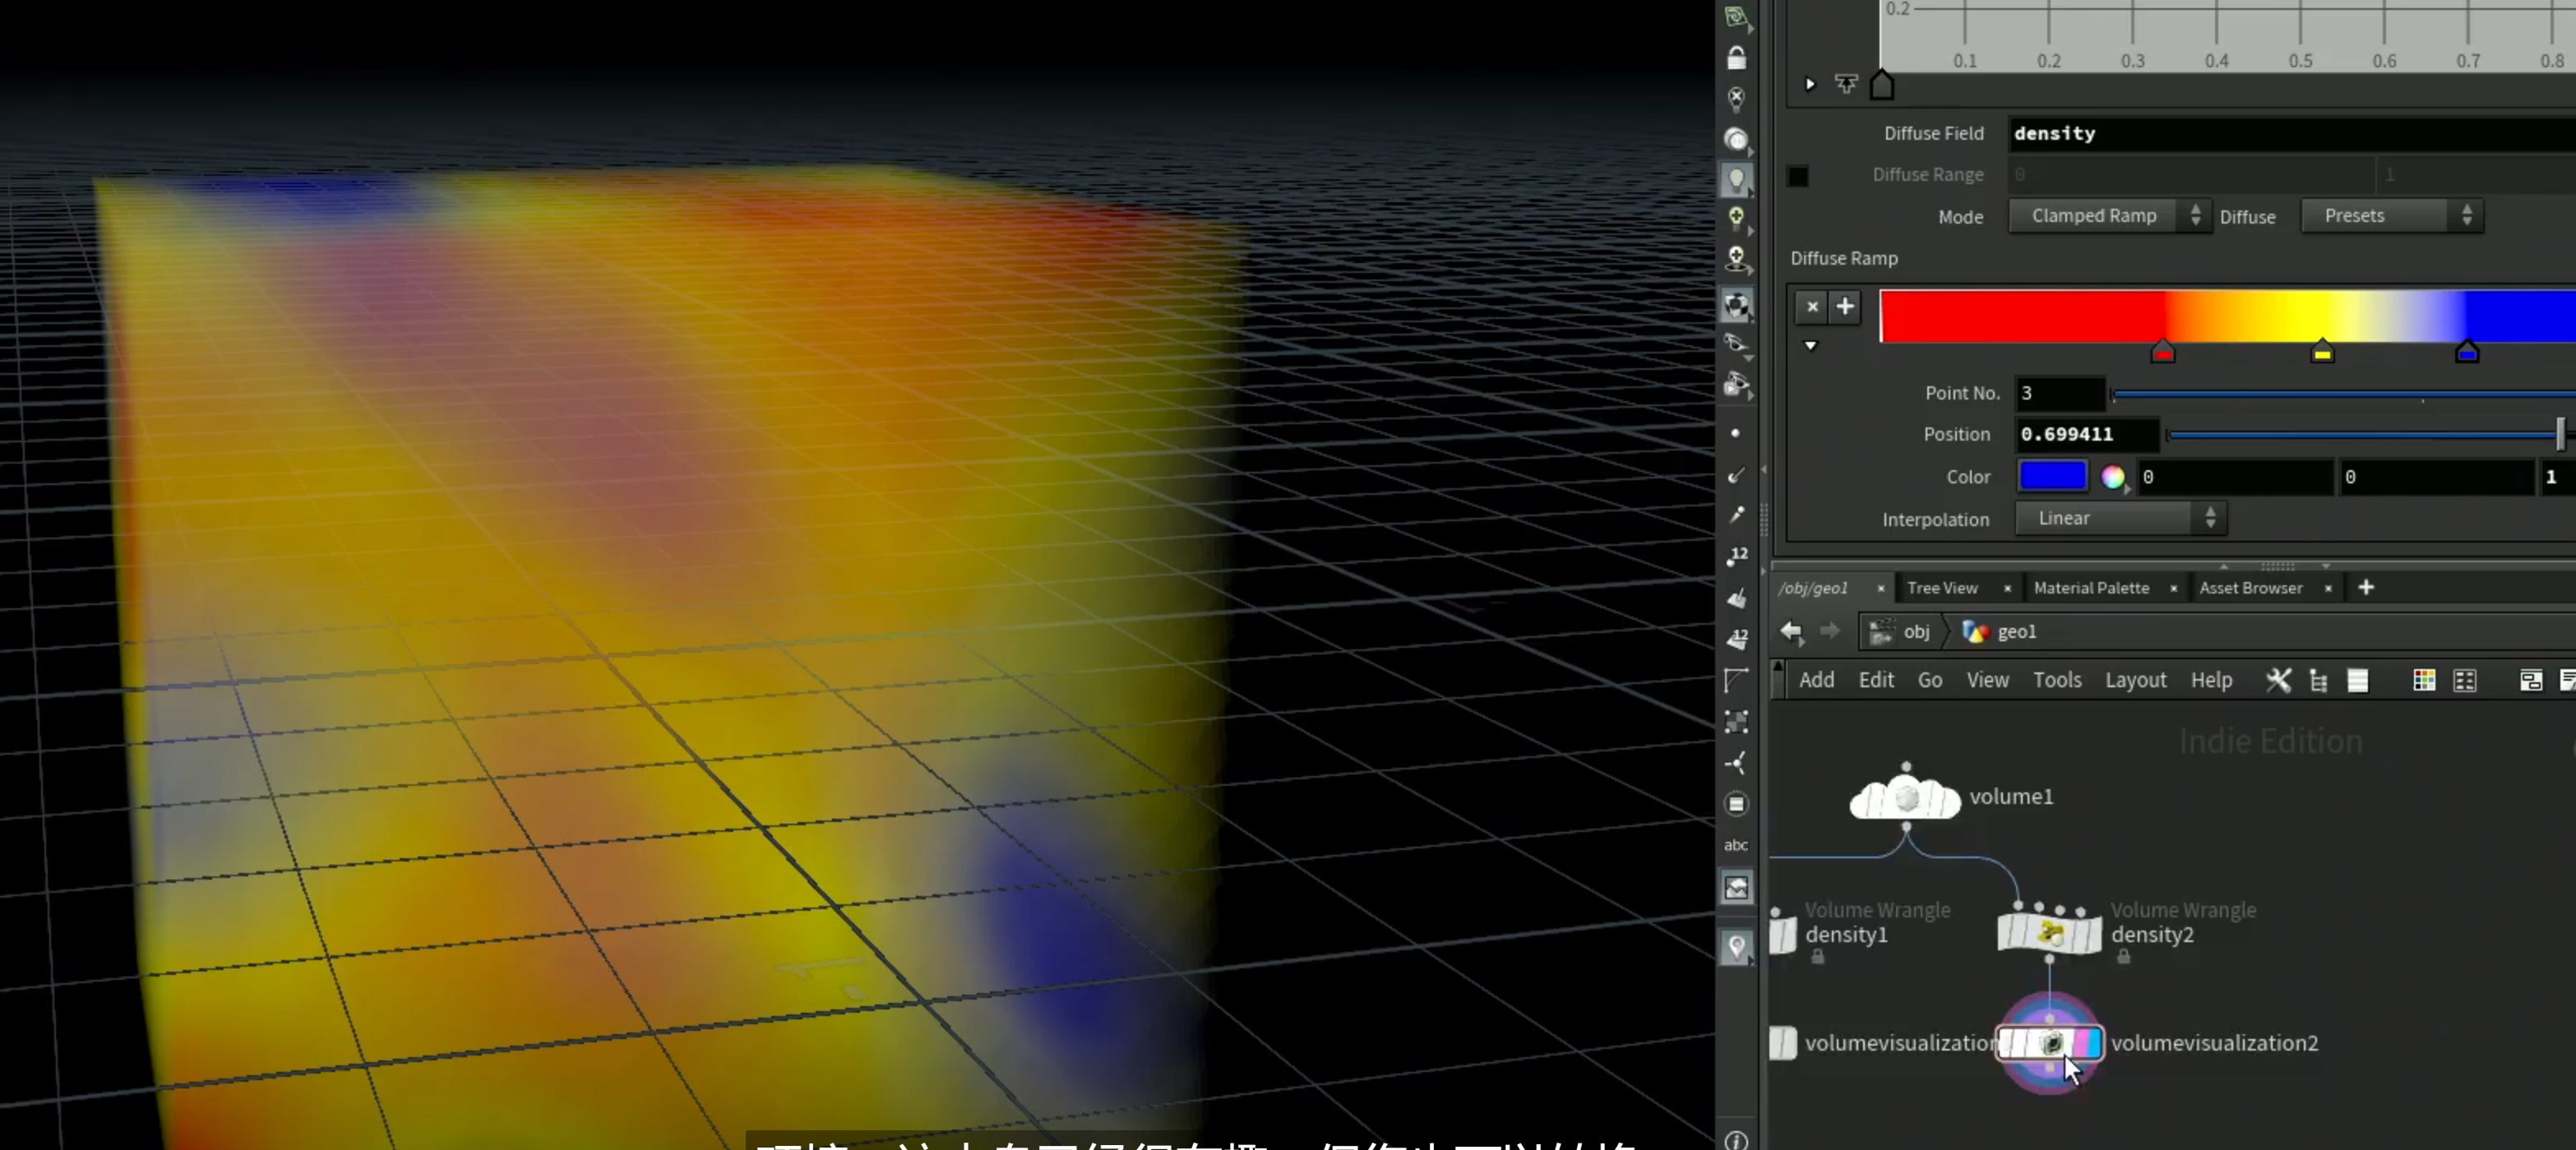Add a new ramp point with plus
This screenshot has width=2576, height=1150.
click(1845, 307)
